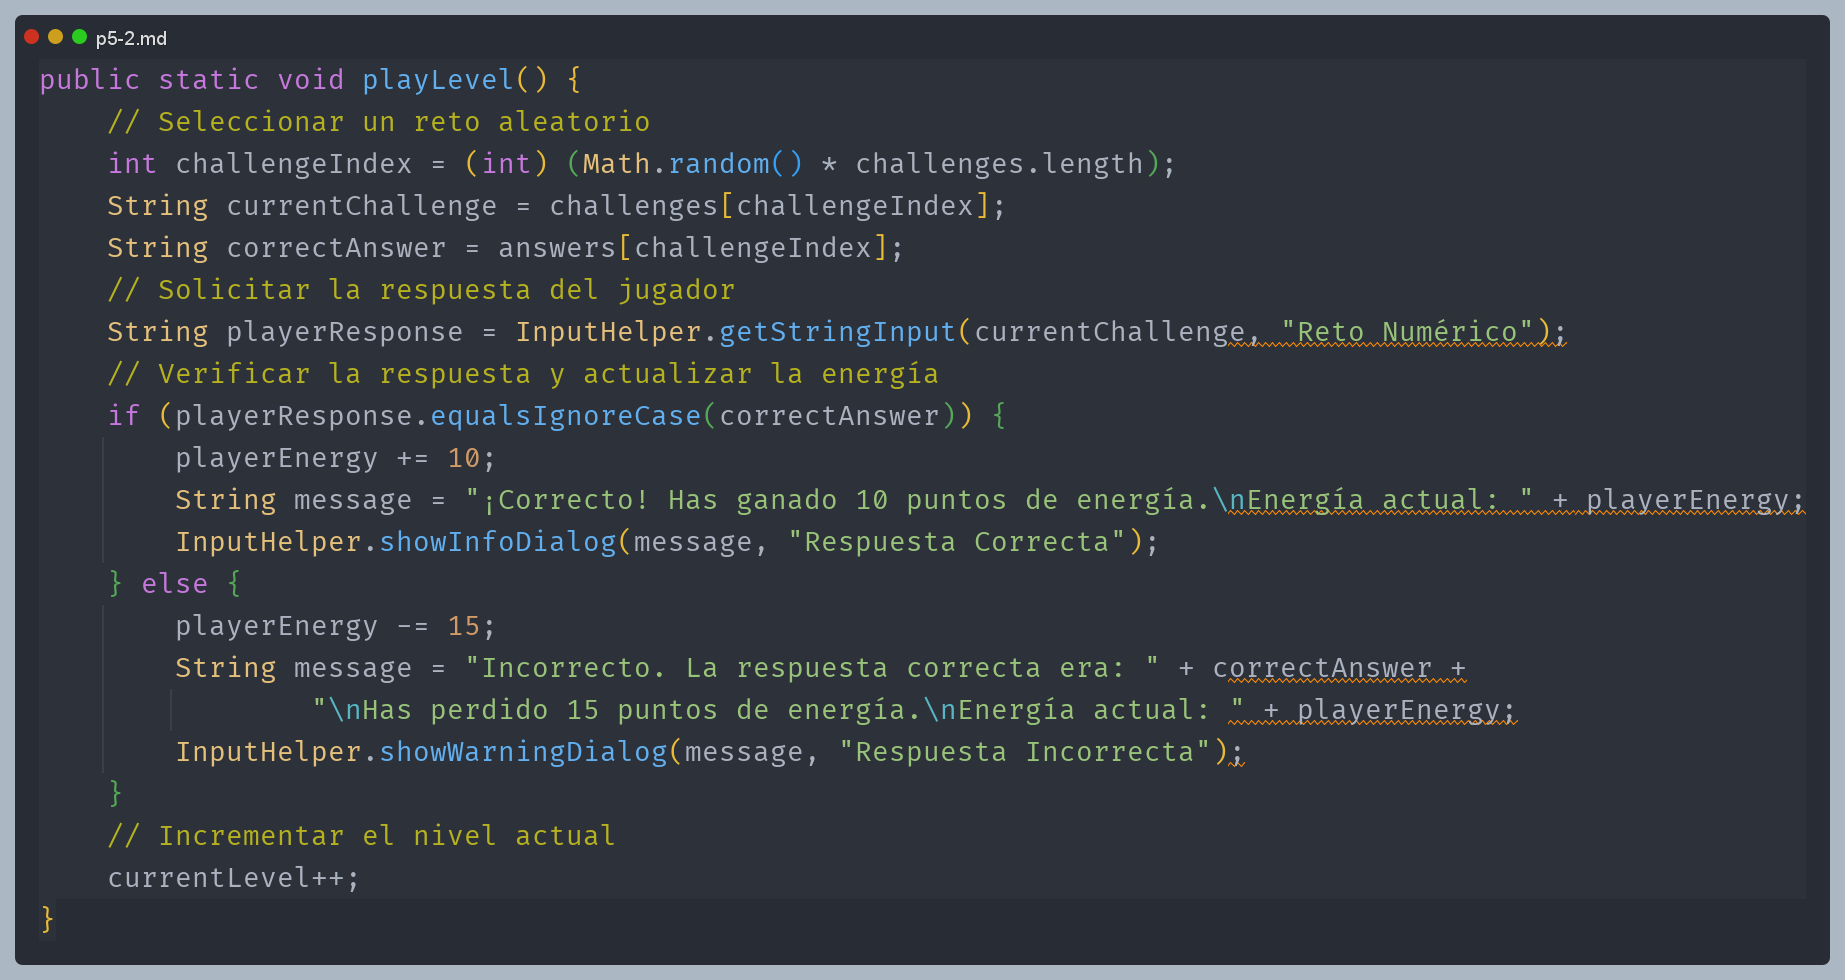Select the p5-2.md file title
The width and height of the screenshot is (1845, 980).
coord(131,39)
